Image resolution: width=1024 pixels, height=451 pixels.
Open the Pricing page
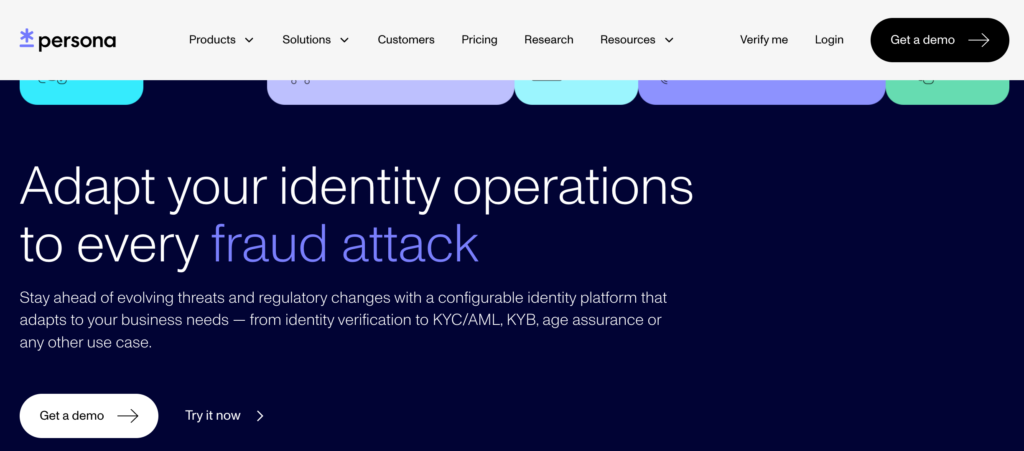[479, 40]
